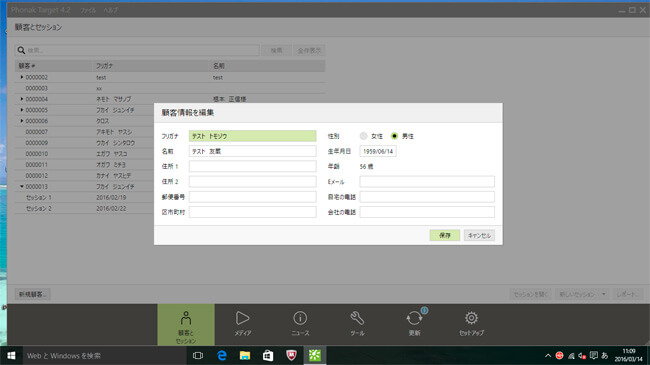
Task: Open the ヘルプ menu
Action: 111,10
